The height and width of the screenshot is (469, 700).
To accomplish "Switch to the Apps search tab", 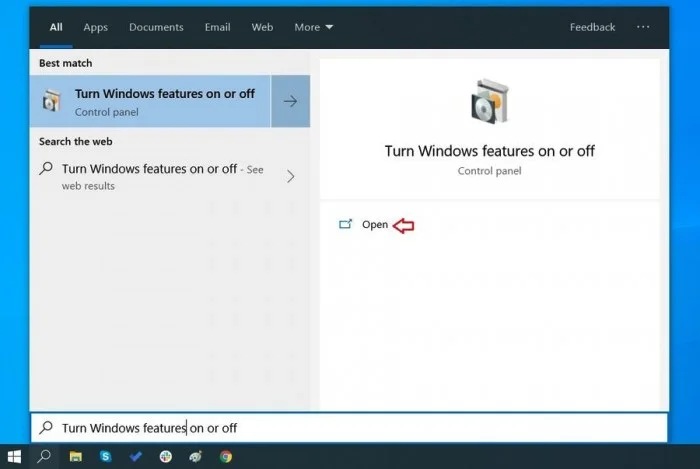I will coord(96,27).
